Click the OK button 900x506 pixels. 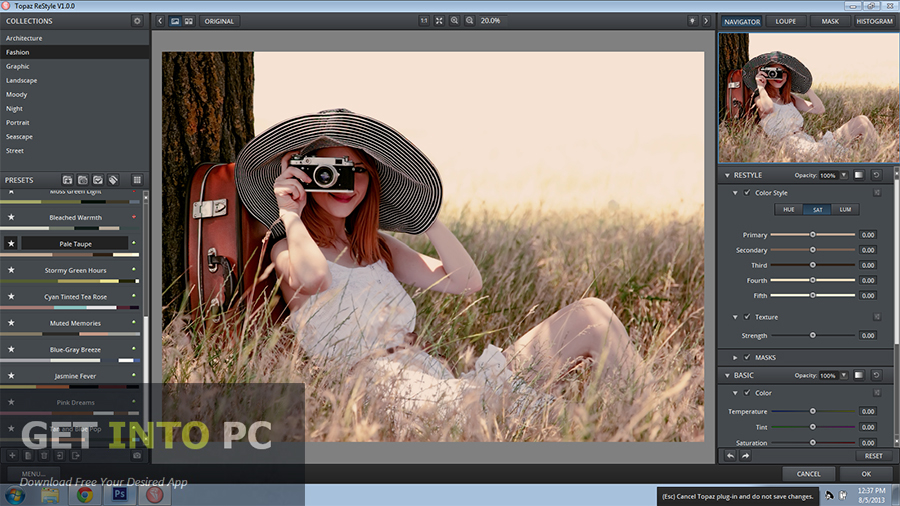click(866, 474)
